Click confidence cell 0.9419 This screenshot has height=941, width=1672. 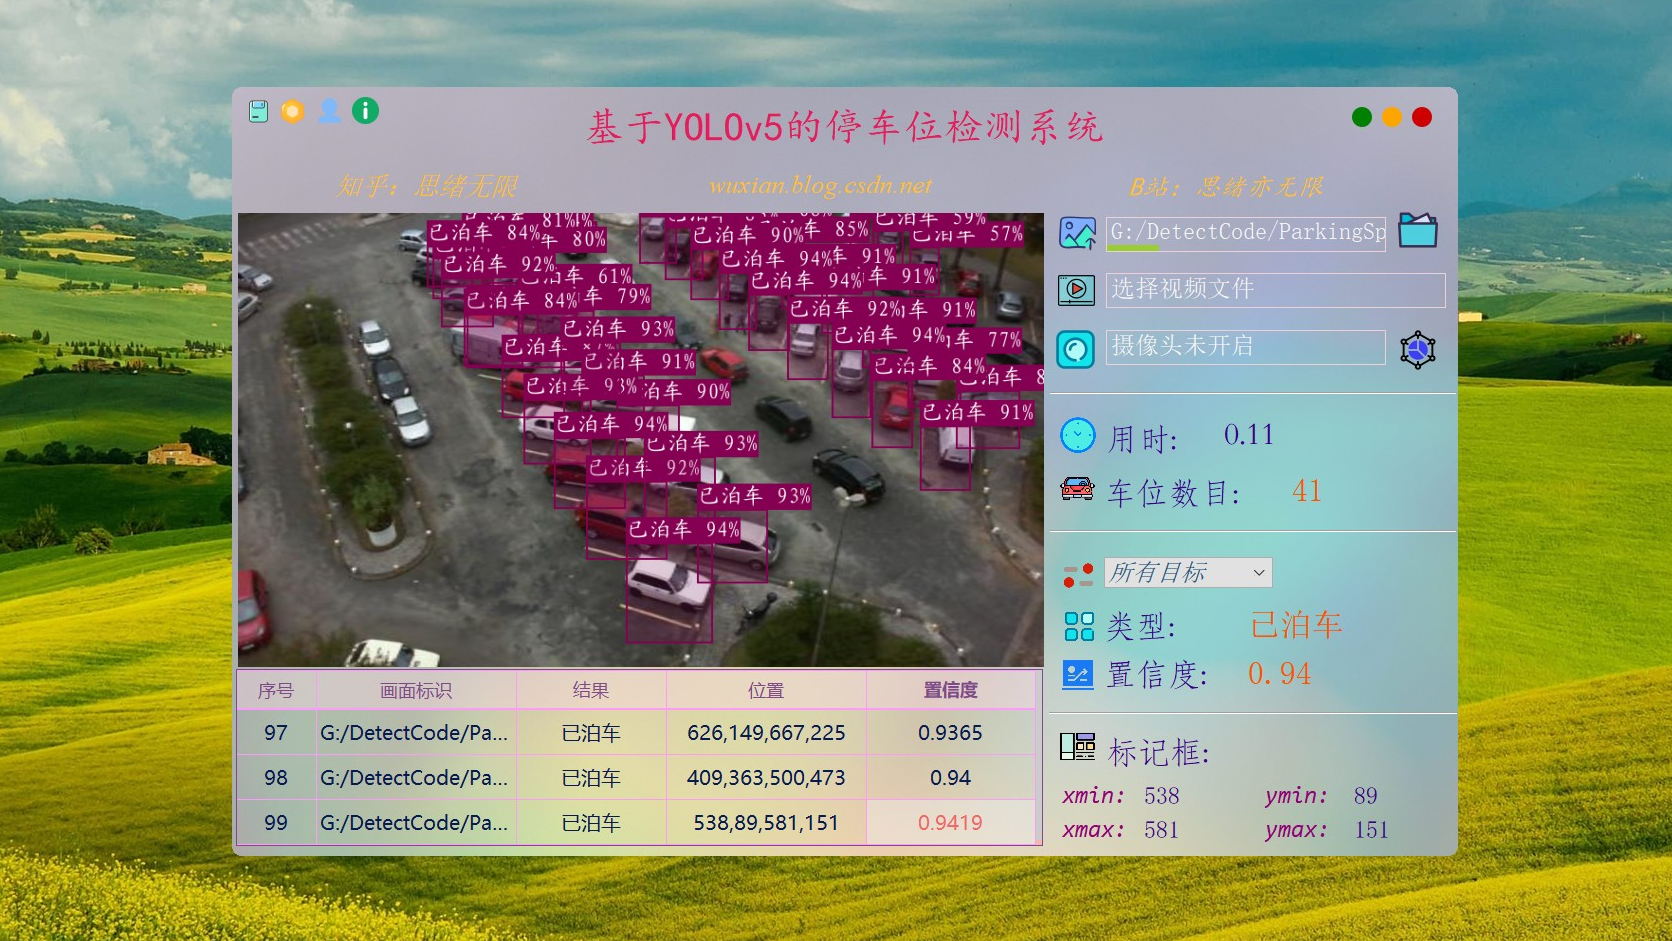[x=950, y=823]
